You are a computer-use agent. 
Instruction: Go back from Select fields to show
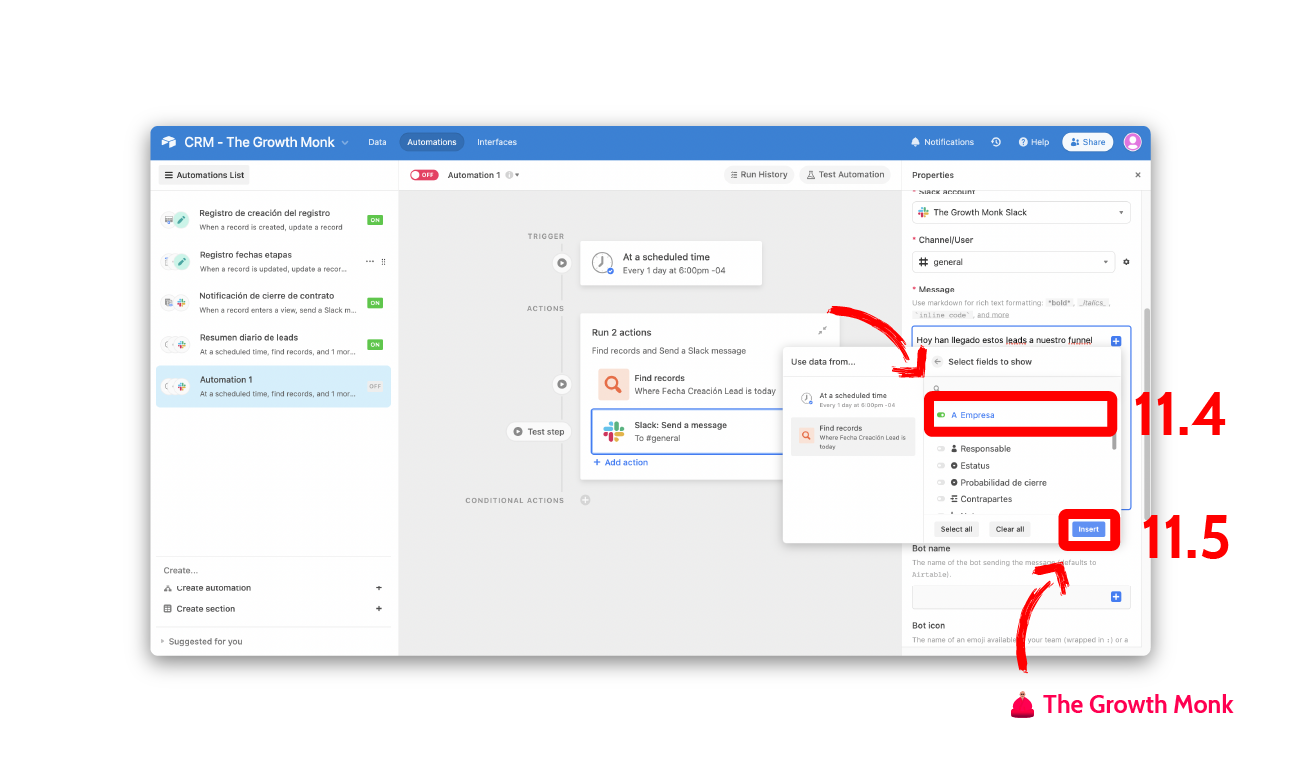937,362
